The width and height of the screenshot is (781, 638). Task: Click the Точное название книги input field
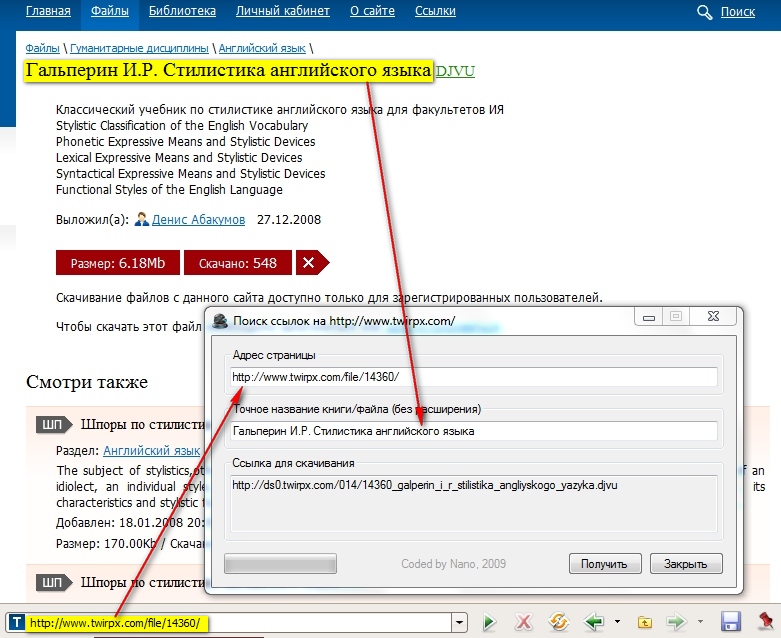pyautogui.click(x=473, y=431)
